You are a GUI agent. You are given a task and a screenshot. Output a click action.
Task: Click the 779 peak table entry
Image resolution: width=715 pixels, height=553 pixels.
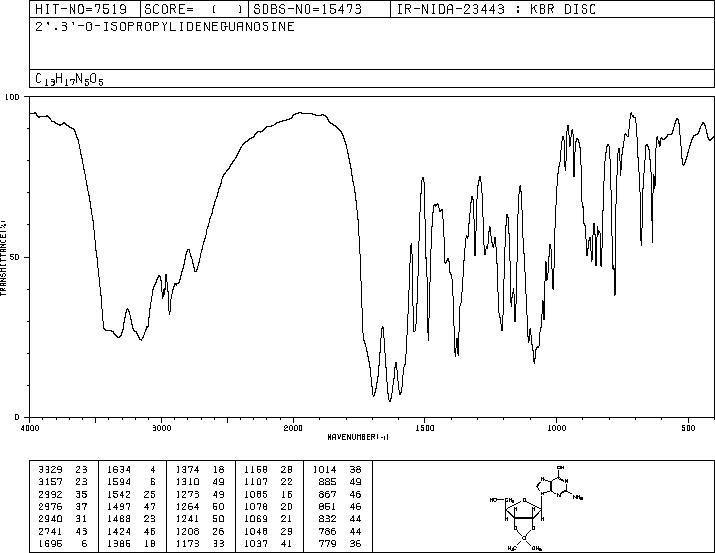point(327,543)
